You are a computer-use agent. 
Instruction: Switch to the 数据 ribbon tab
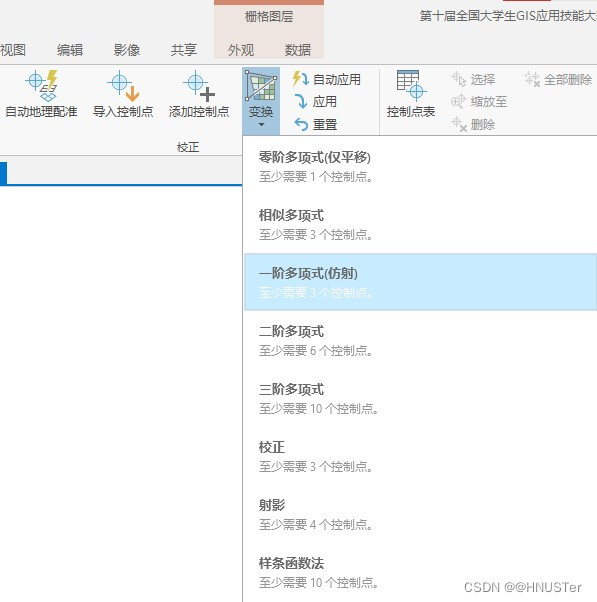point(298,50)
